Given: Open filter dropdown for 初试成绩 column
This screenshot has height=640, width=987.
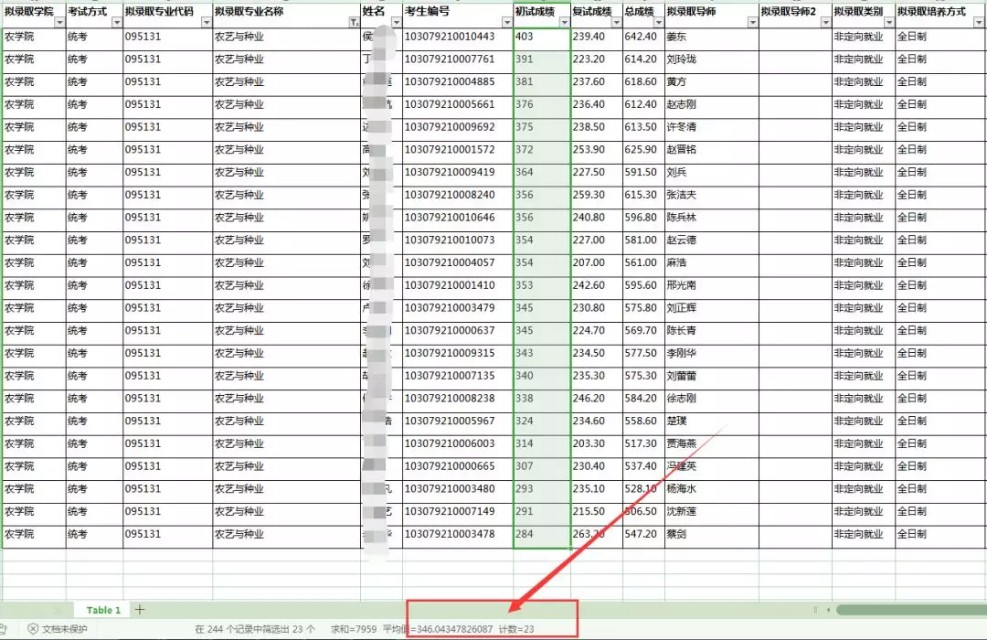Looking at the screenshot, I should pyautogui.click(x=564, y=23).
